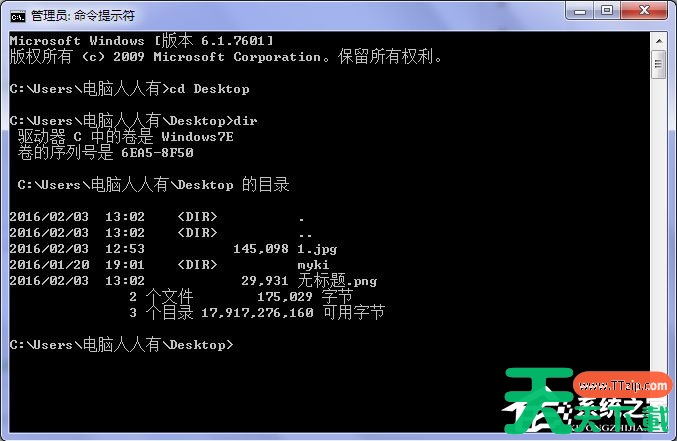Click the vertical scrollbar thumb

coord(659,64)
